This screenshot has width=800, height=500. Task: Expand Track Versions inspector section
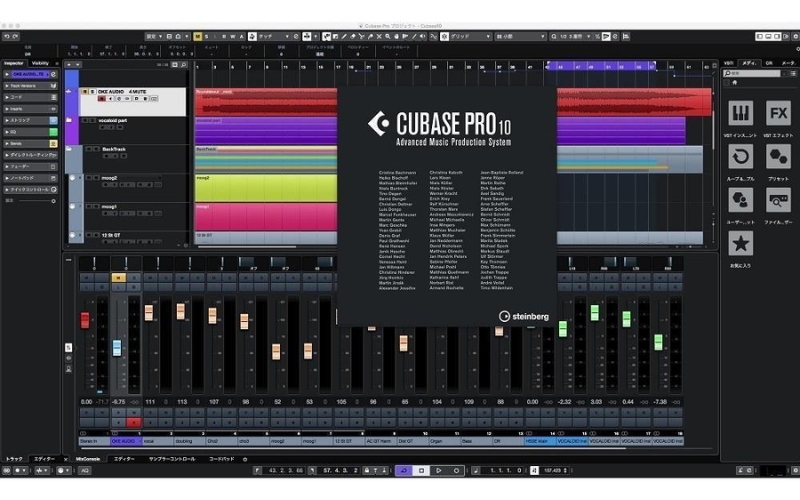coord(30,86)
